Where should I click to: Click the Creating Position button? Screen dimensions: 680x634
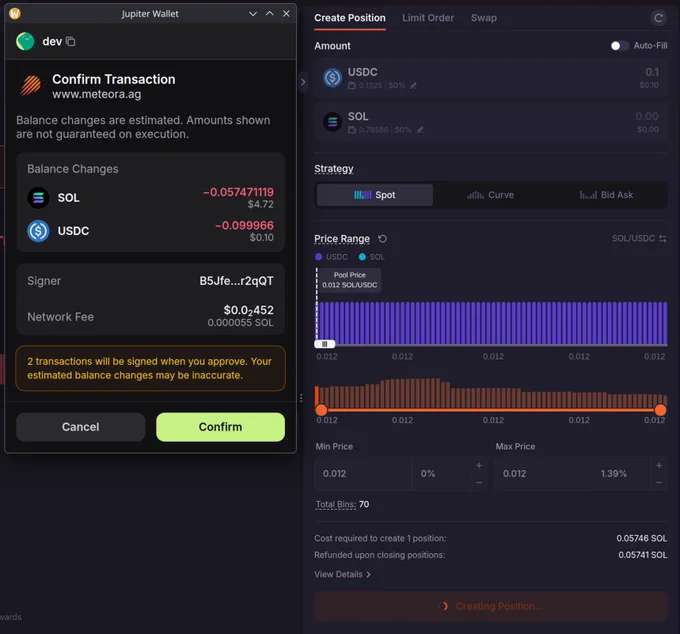tap(490, 606)
